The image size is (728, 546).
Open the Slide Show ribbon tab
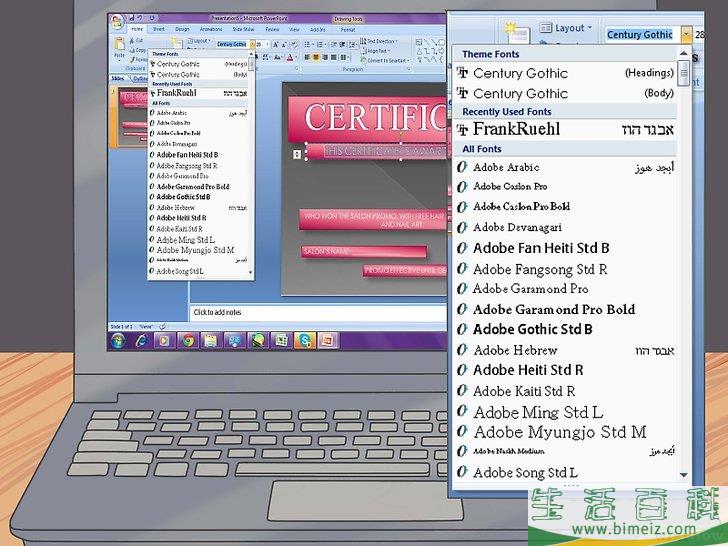coord(243,29)
